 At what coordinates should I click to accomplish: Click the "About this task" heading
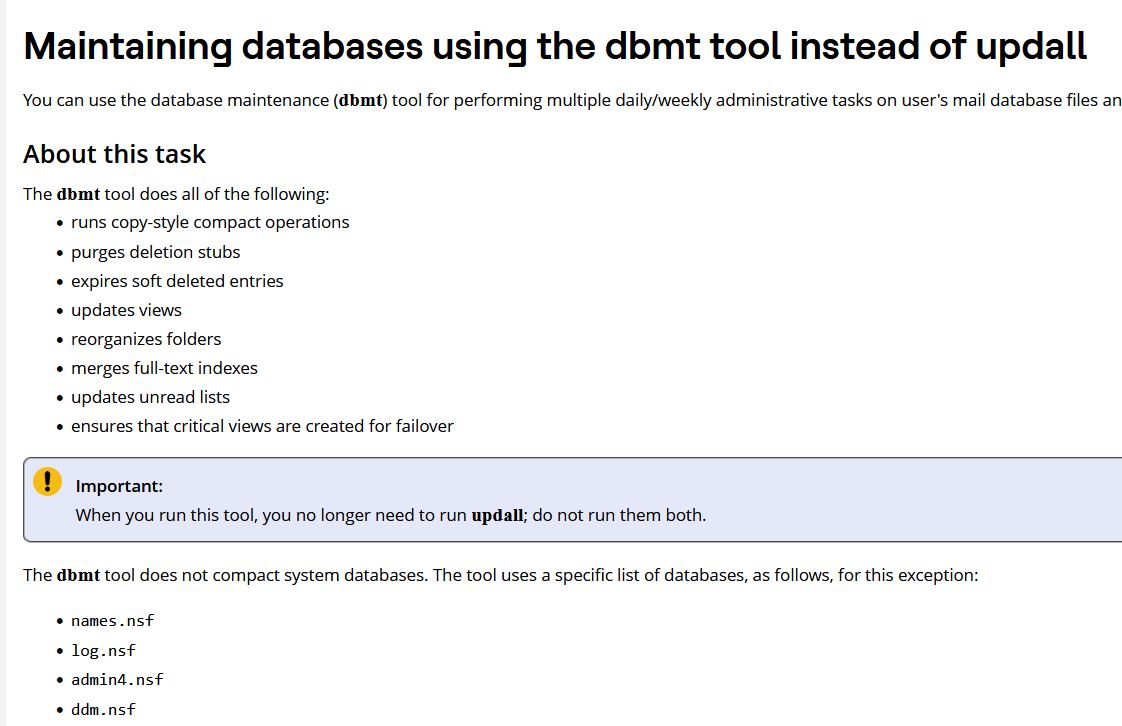point(114,154)
